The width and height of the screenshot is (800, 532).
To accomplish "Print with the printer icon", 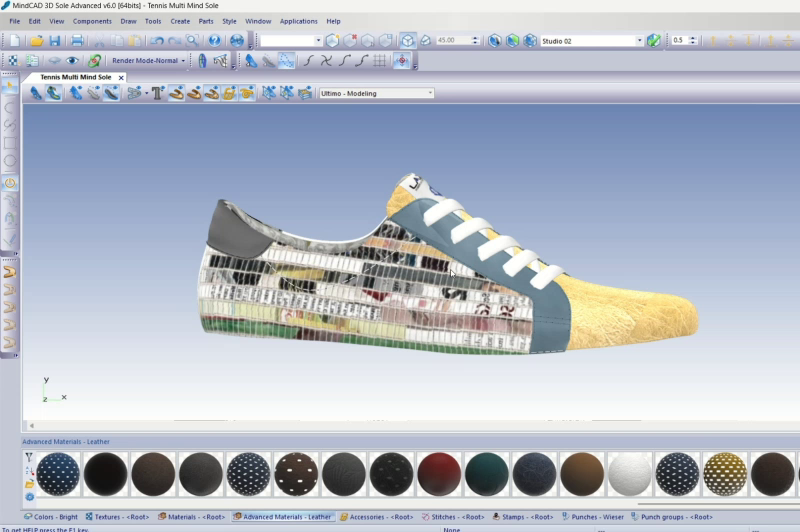I will (77, 41).
